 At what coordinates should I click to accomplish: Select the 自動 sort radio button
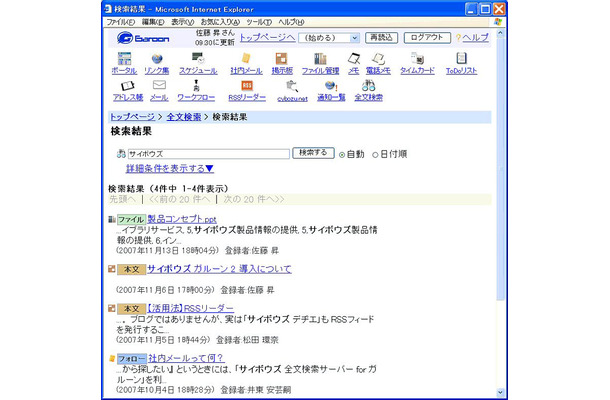point(342,155)
